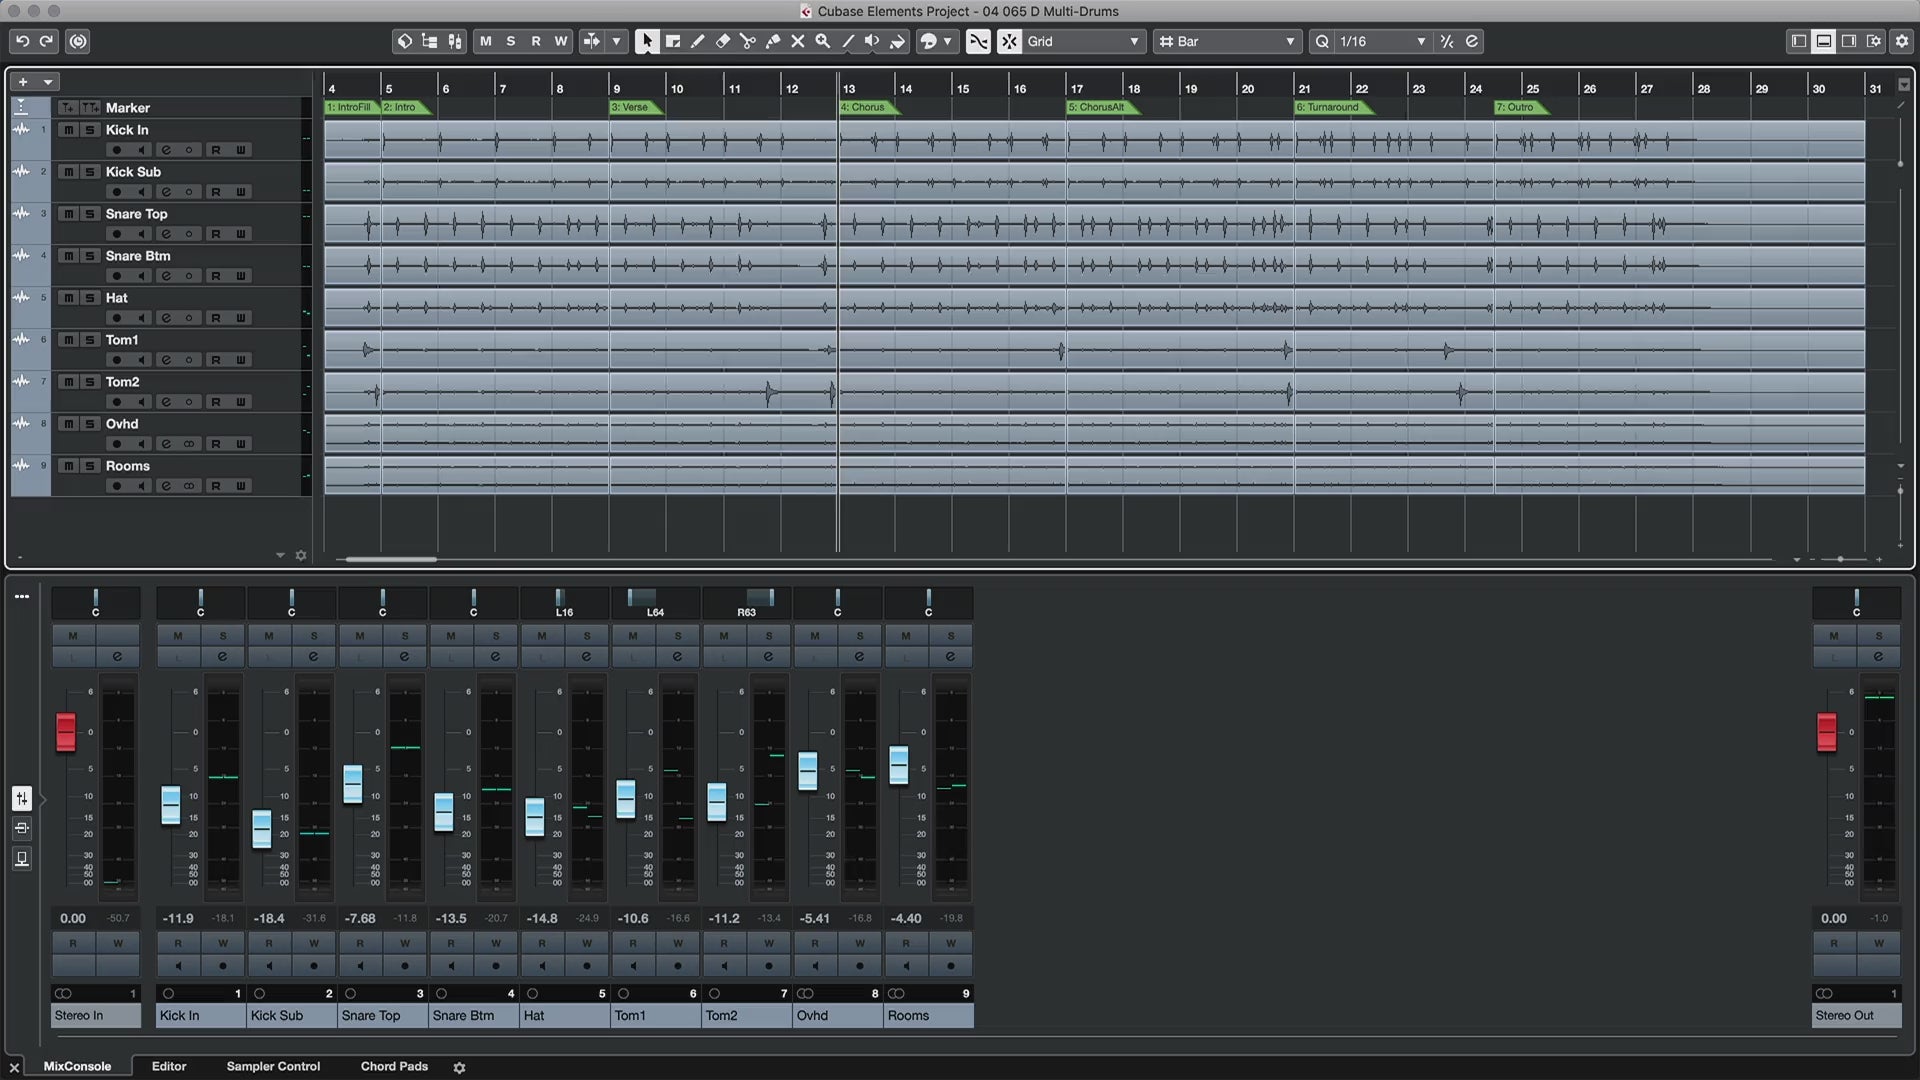Select the Erase tool
The height and width of the screenshot is (1080, 1920).
coord(722,41)
